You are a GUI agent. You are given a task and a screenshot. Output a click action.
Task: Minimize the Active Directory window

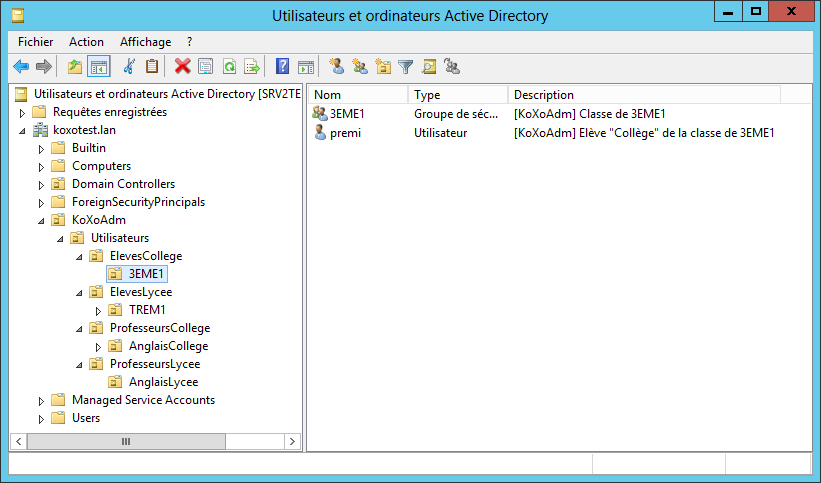coord(728,11)
